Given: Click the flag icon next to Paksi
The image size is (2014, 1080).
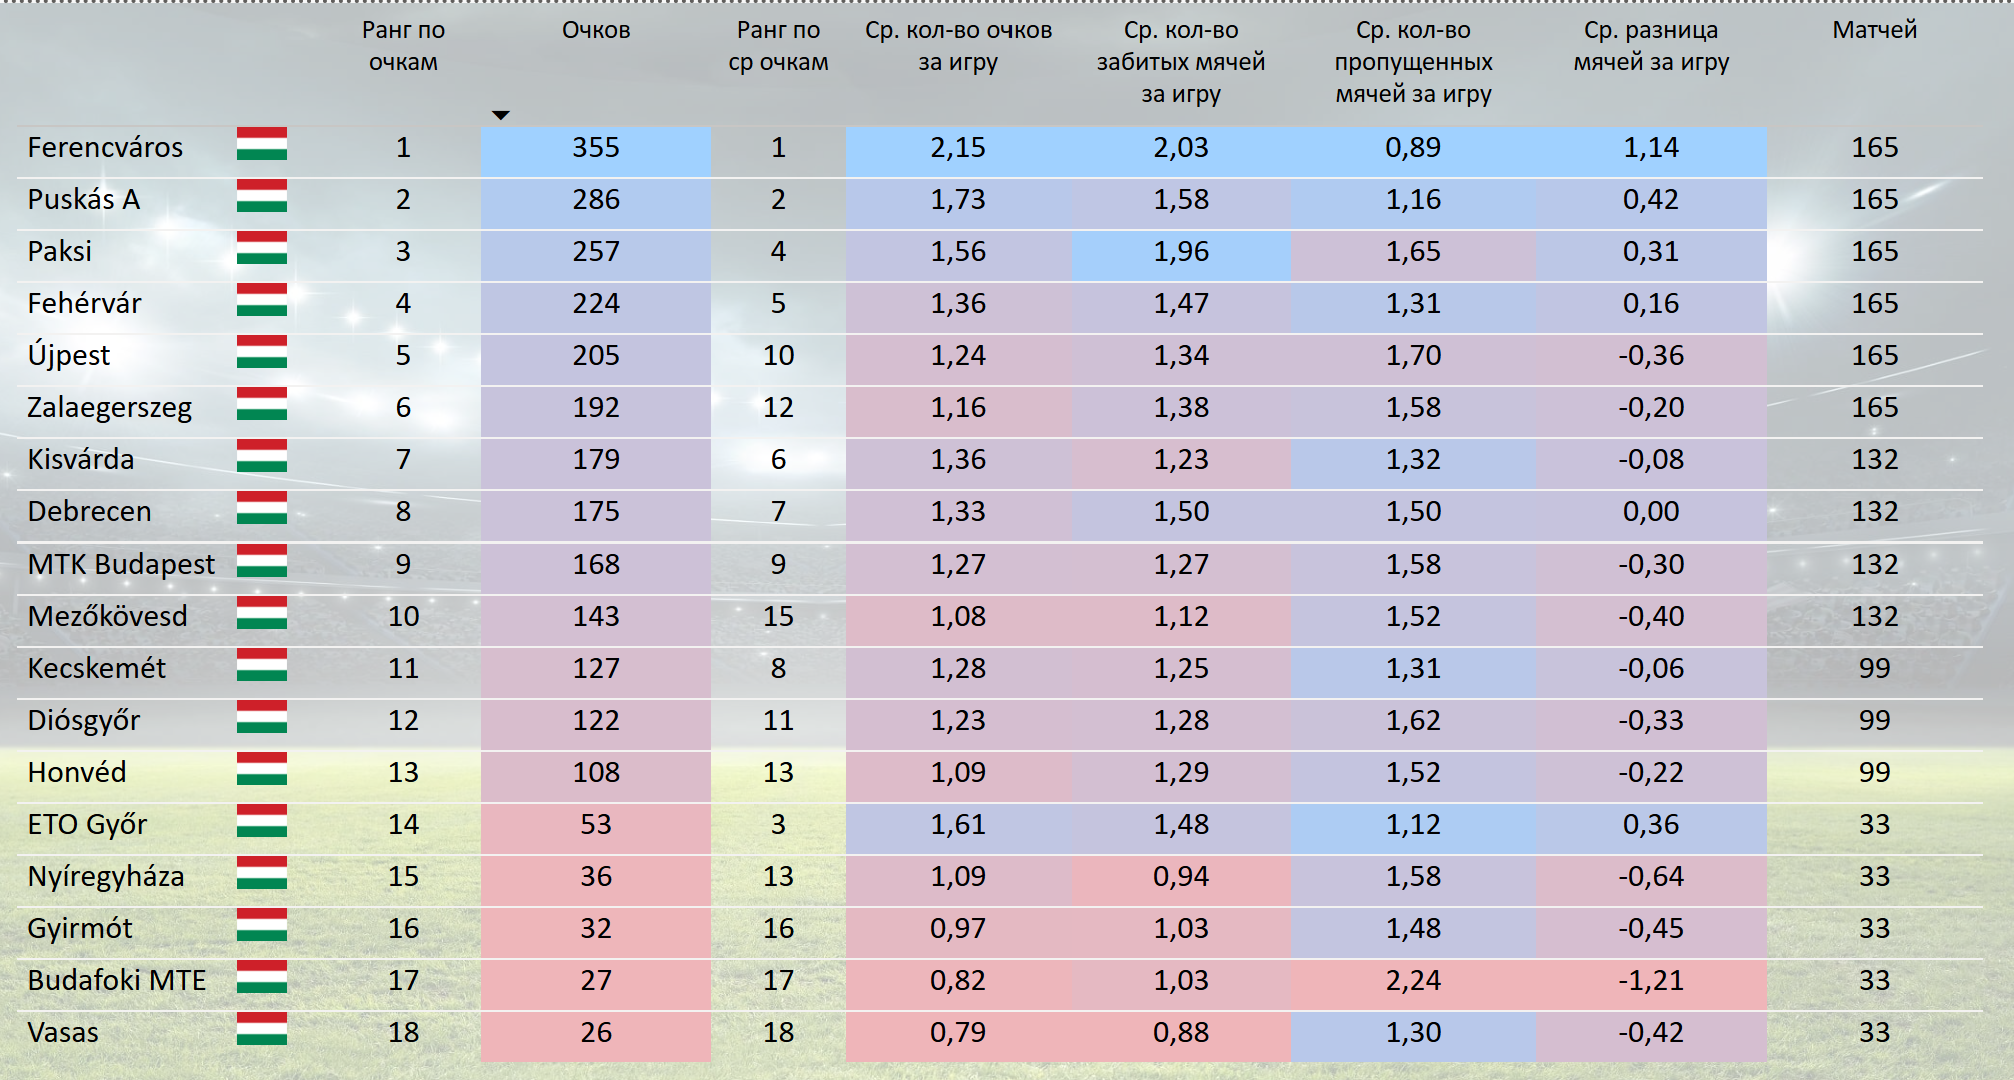Looking at the screenshot, I should (262, 248).
